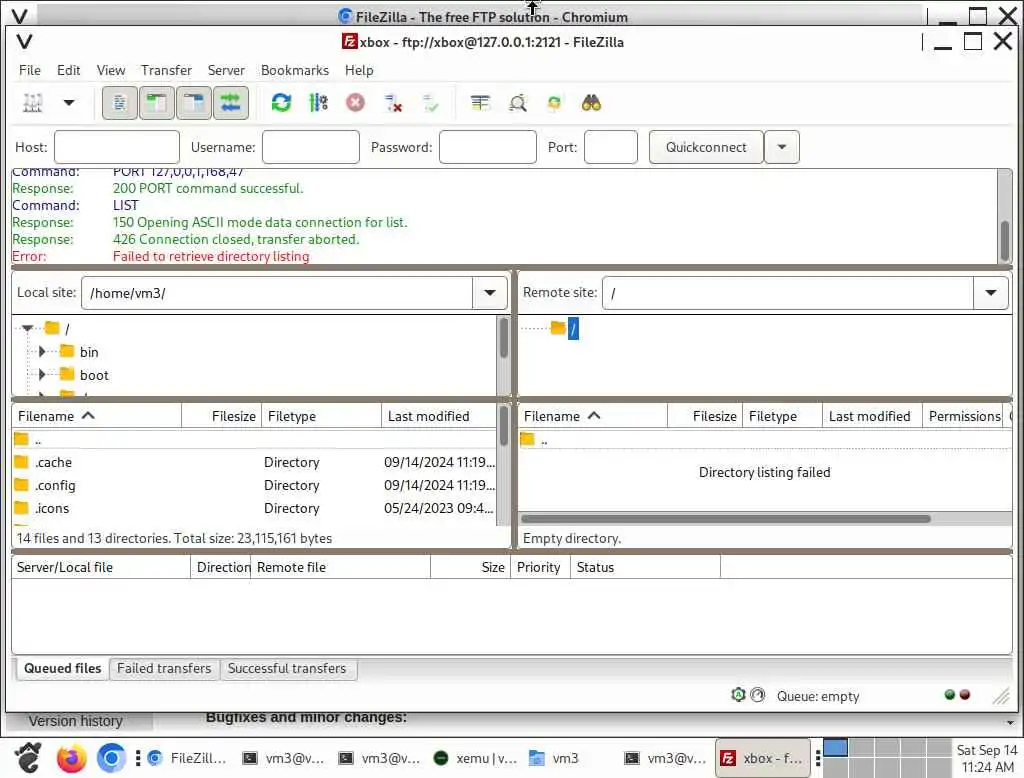Collapse the local root folder tree

pos(27,328)
